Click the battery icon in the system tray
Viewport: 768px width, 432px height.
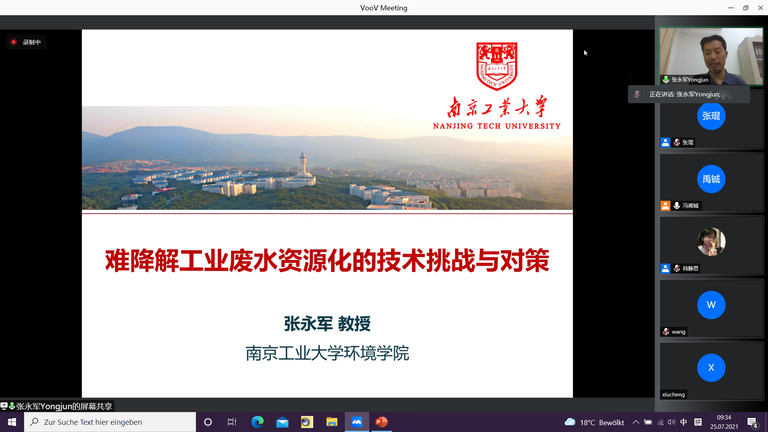pos(648,422)
